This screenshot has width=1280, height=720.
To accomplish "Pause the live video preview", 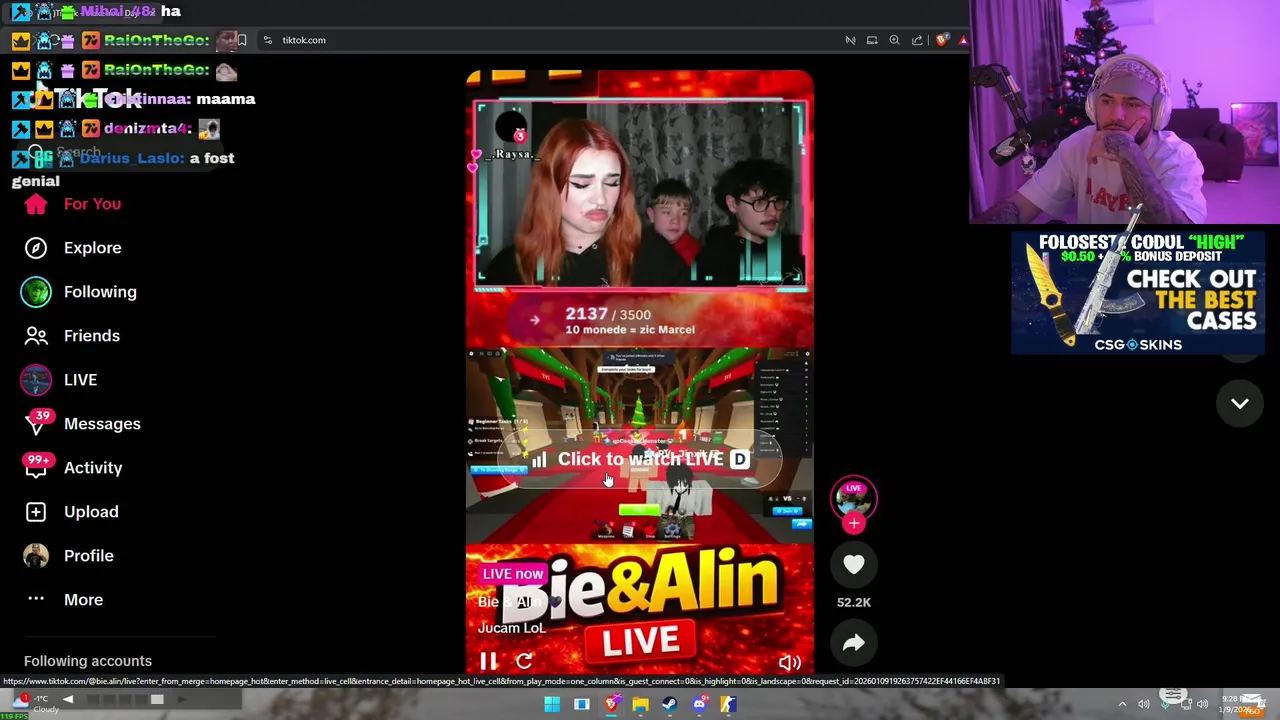I will 488,661.
